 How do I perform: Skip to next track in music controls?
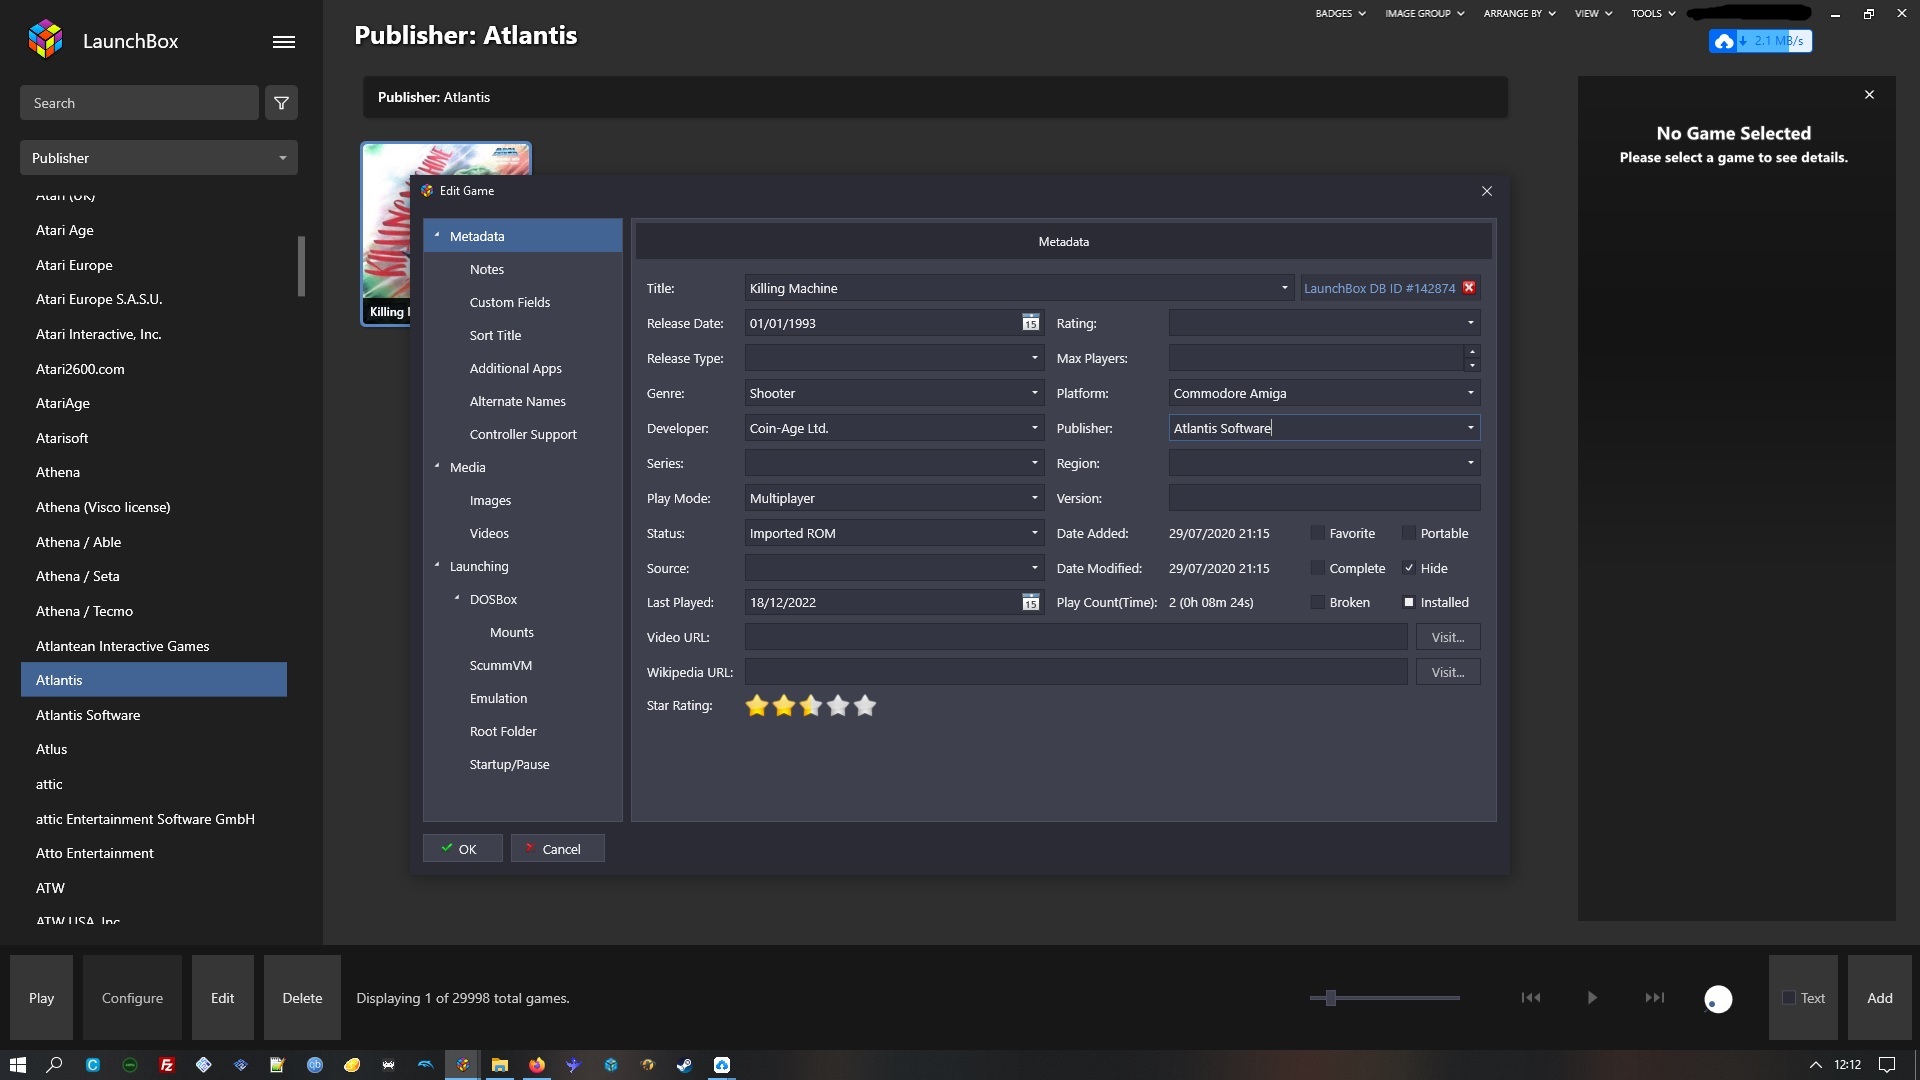click(1655, 998)
